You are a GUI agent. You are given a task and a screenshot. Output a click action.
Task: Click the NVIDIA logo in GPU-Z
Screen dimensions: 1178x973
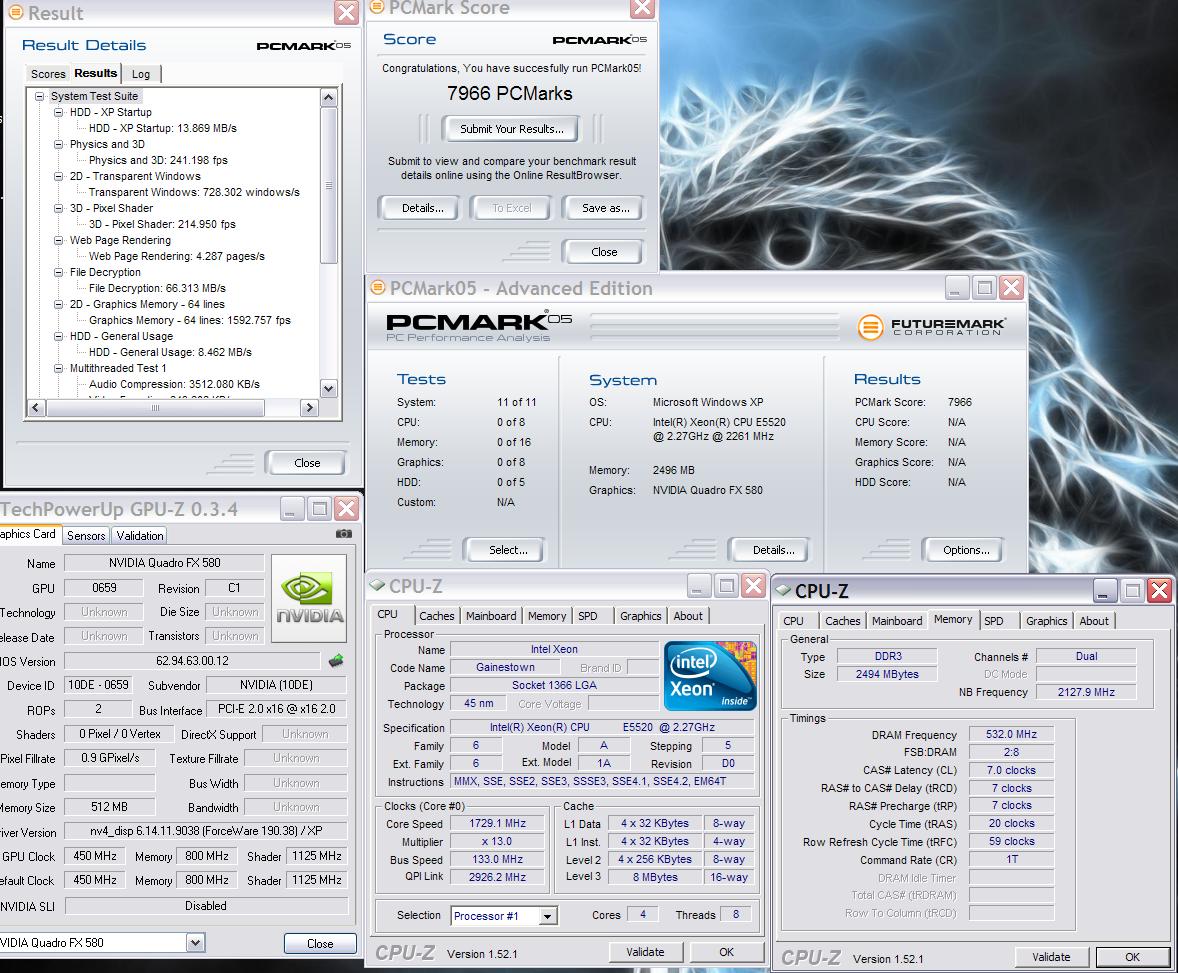[309, 598]
